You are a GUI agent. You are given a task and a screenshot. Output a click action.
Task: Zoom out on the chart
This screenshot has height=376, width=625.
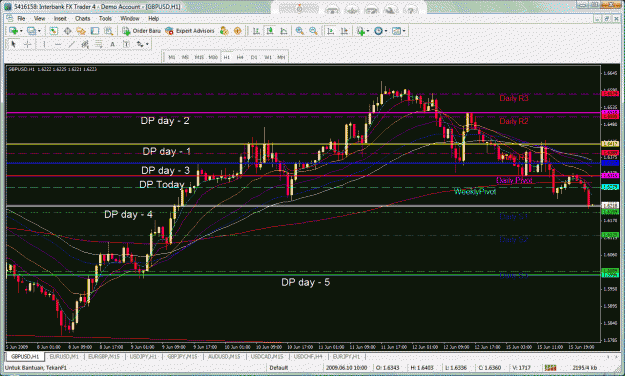(313, 31)
